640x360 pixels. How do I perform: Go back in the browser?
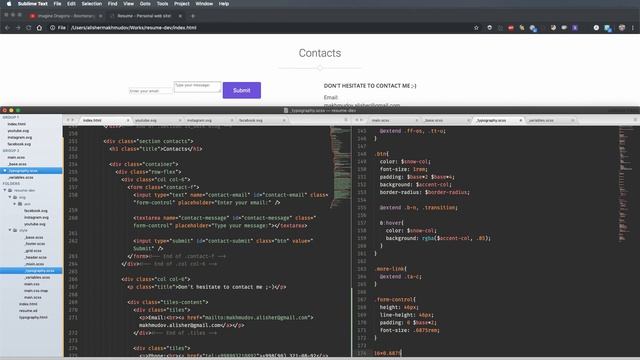[x=7, y=28]
